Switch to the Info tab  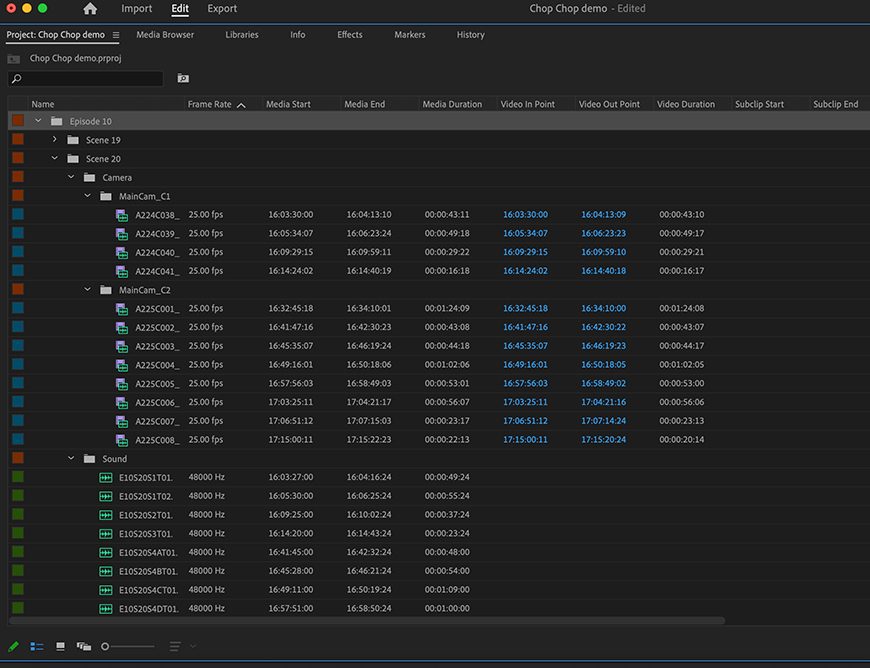297,35
